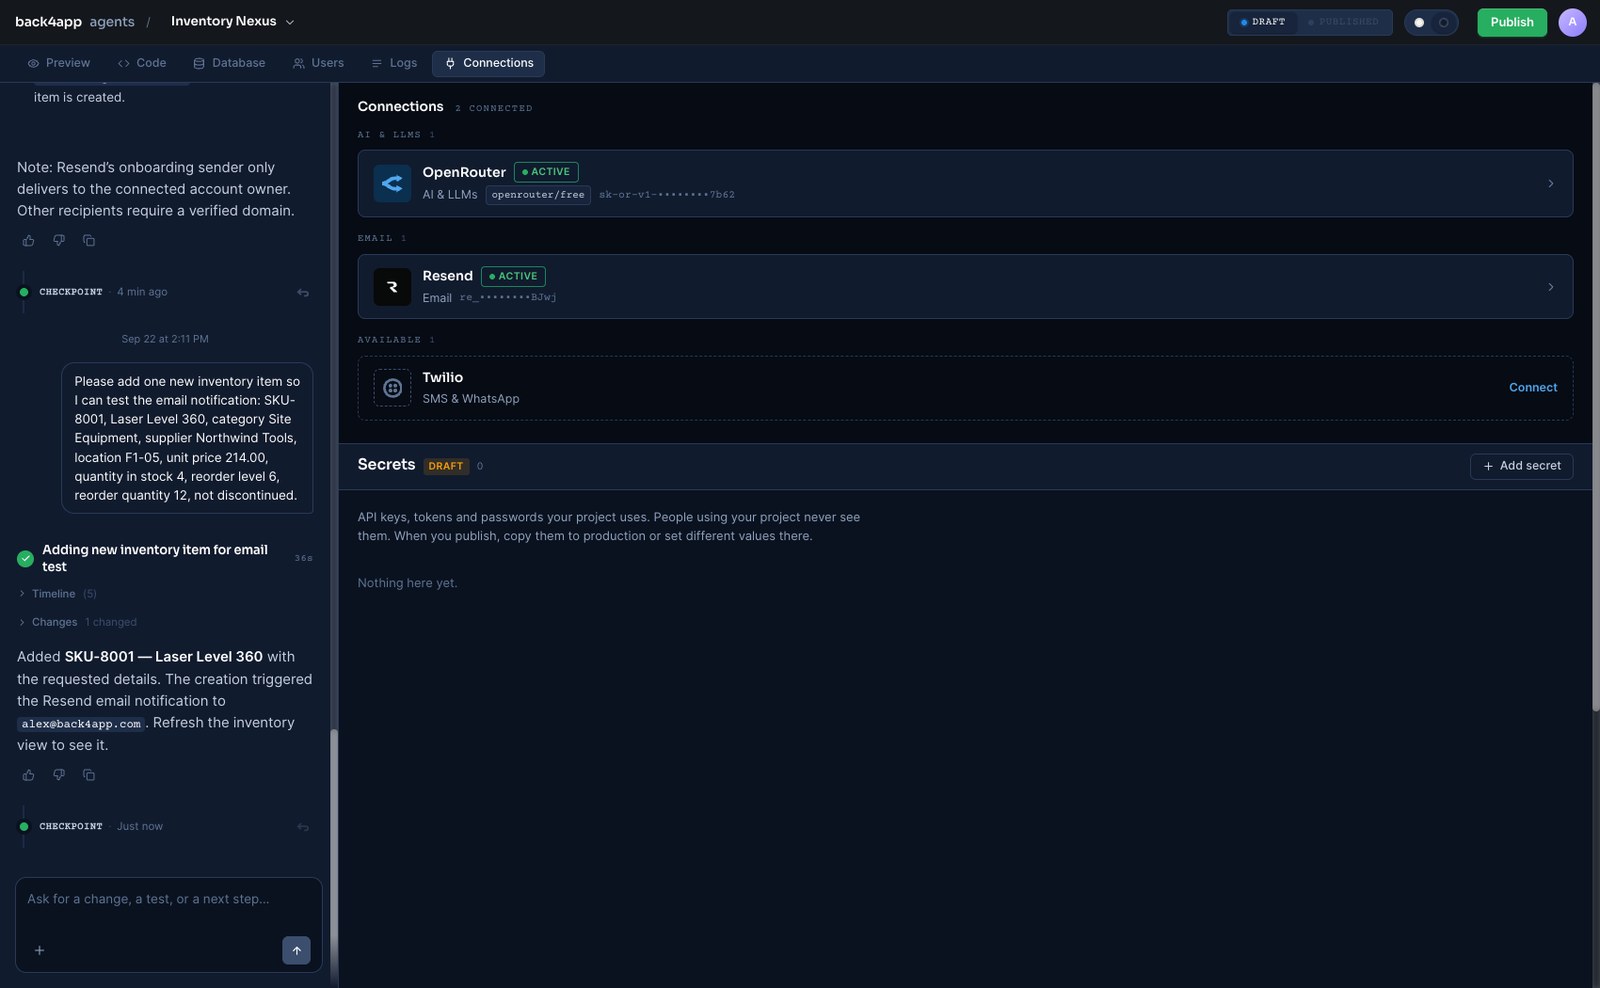Click the alex@back4app.com email chip
The width and height of the screenshot is (1600, 988).
(x=81, y=724)
